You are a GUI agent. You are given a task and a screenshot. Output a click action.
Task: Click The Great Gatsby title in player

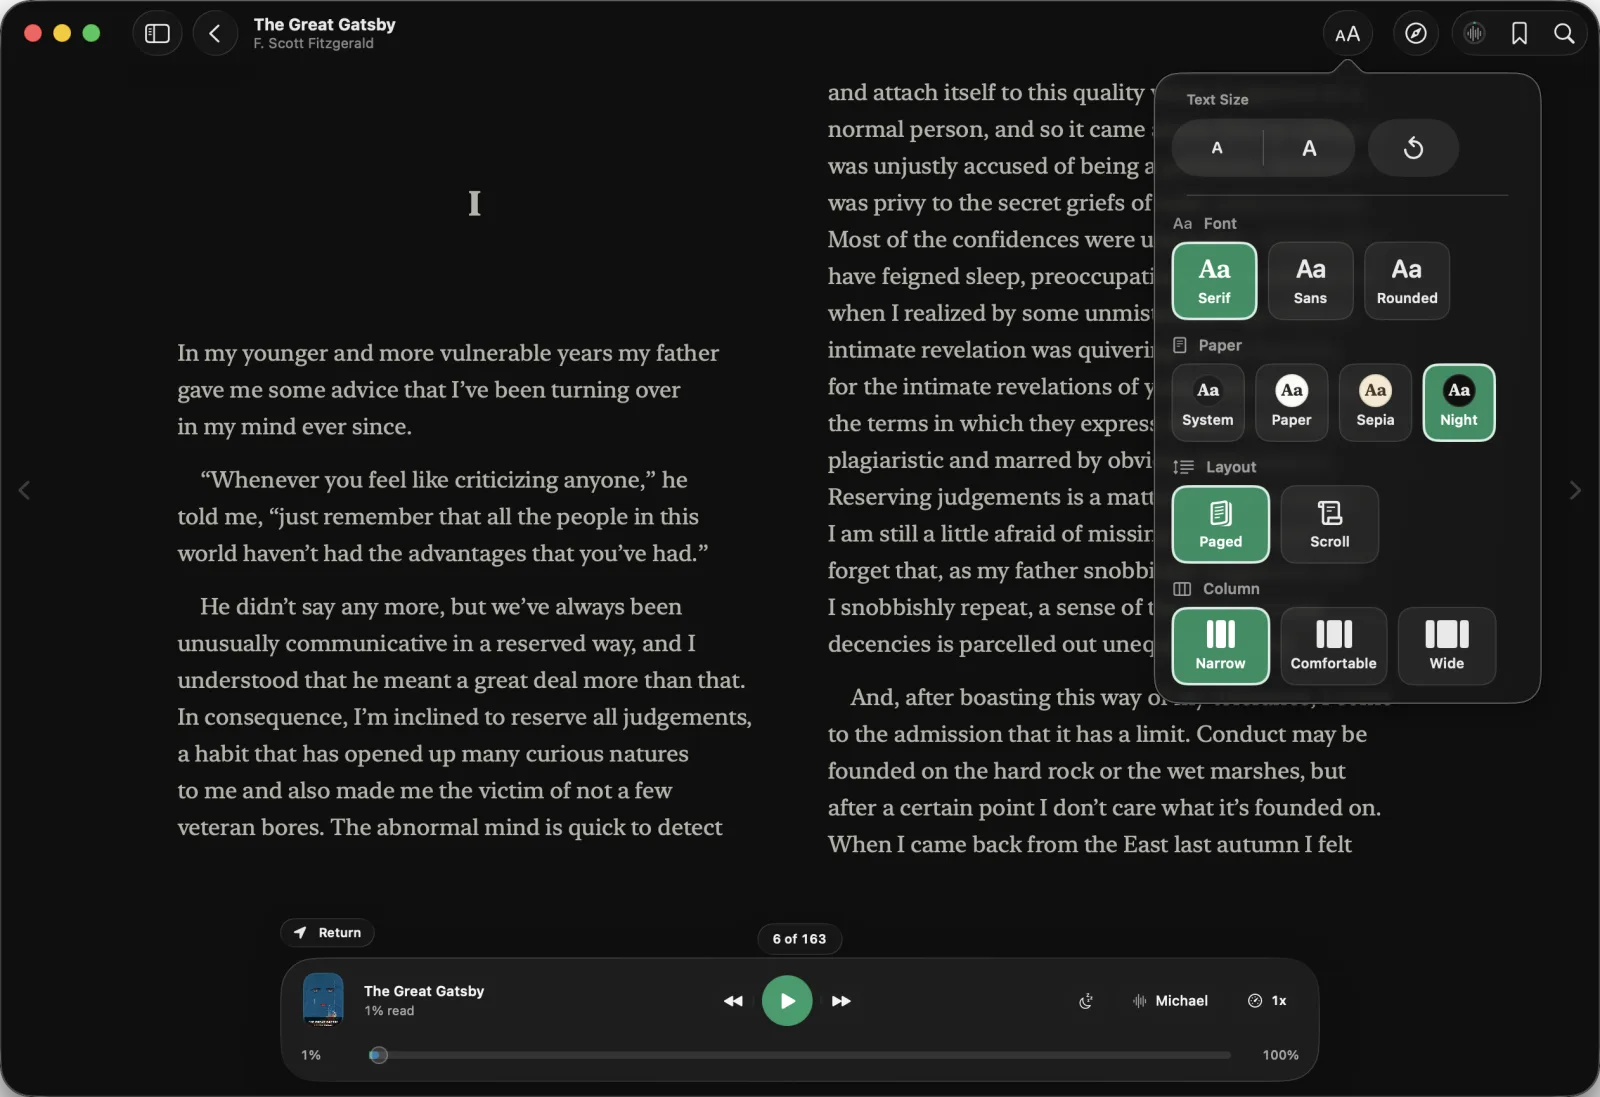tap(424, 991)
